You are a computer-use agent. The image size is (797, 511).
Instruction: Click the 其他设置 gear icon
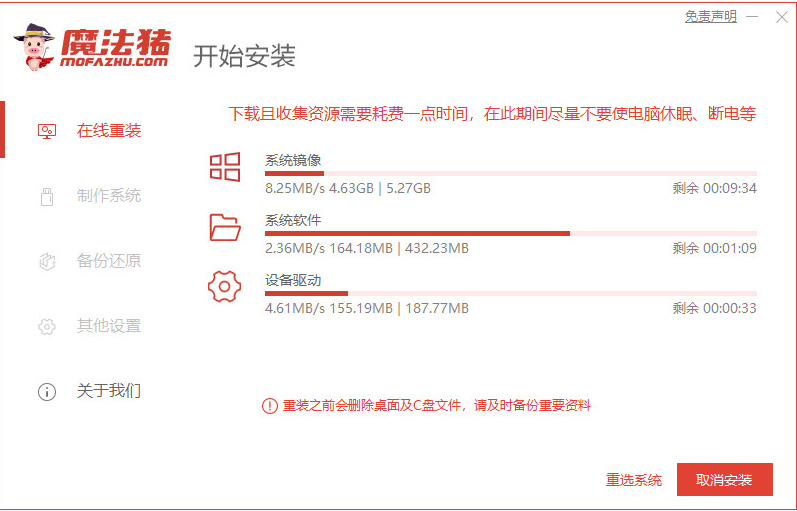(x=46, y=326)
